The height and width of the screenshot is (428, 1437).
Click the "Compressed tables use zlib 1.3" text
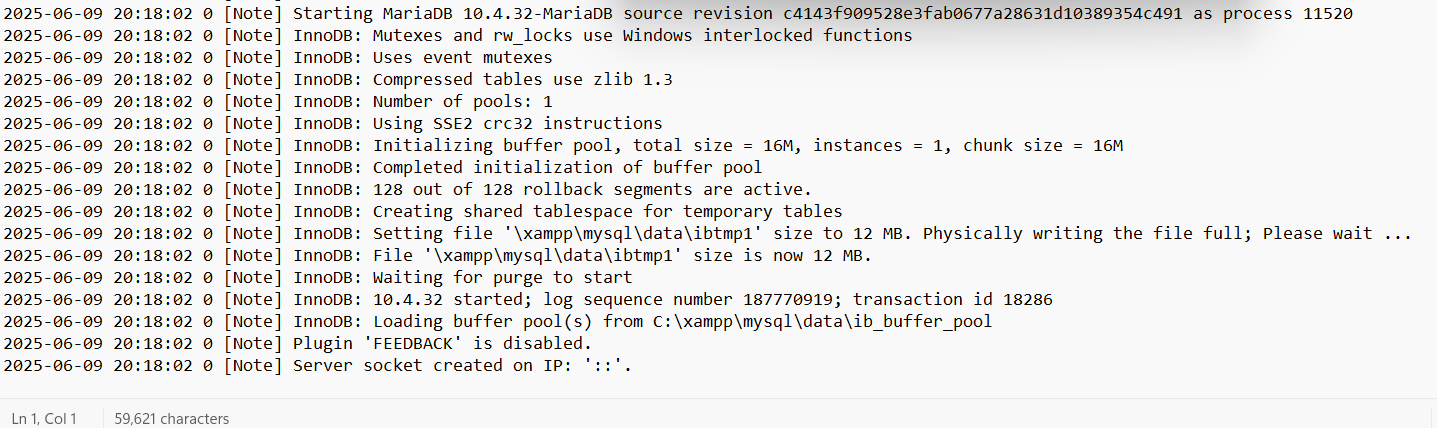click(x=522, y=80)
